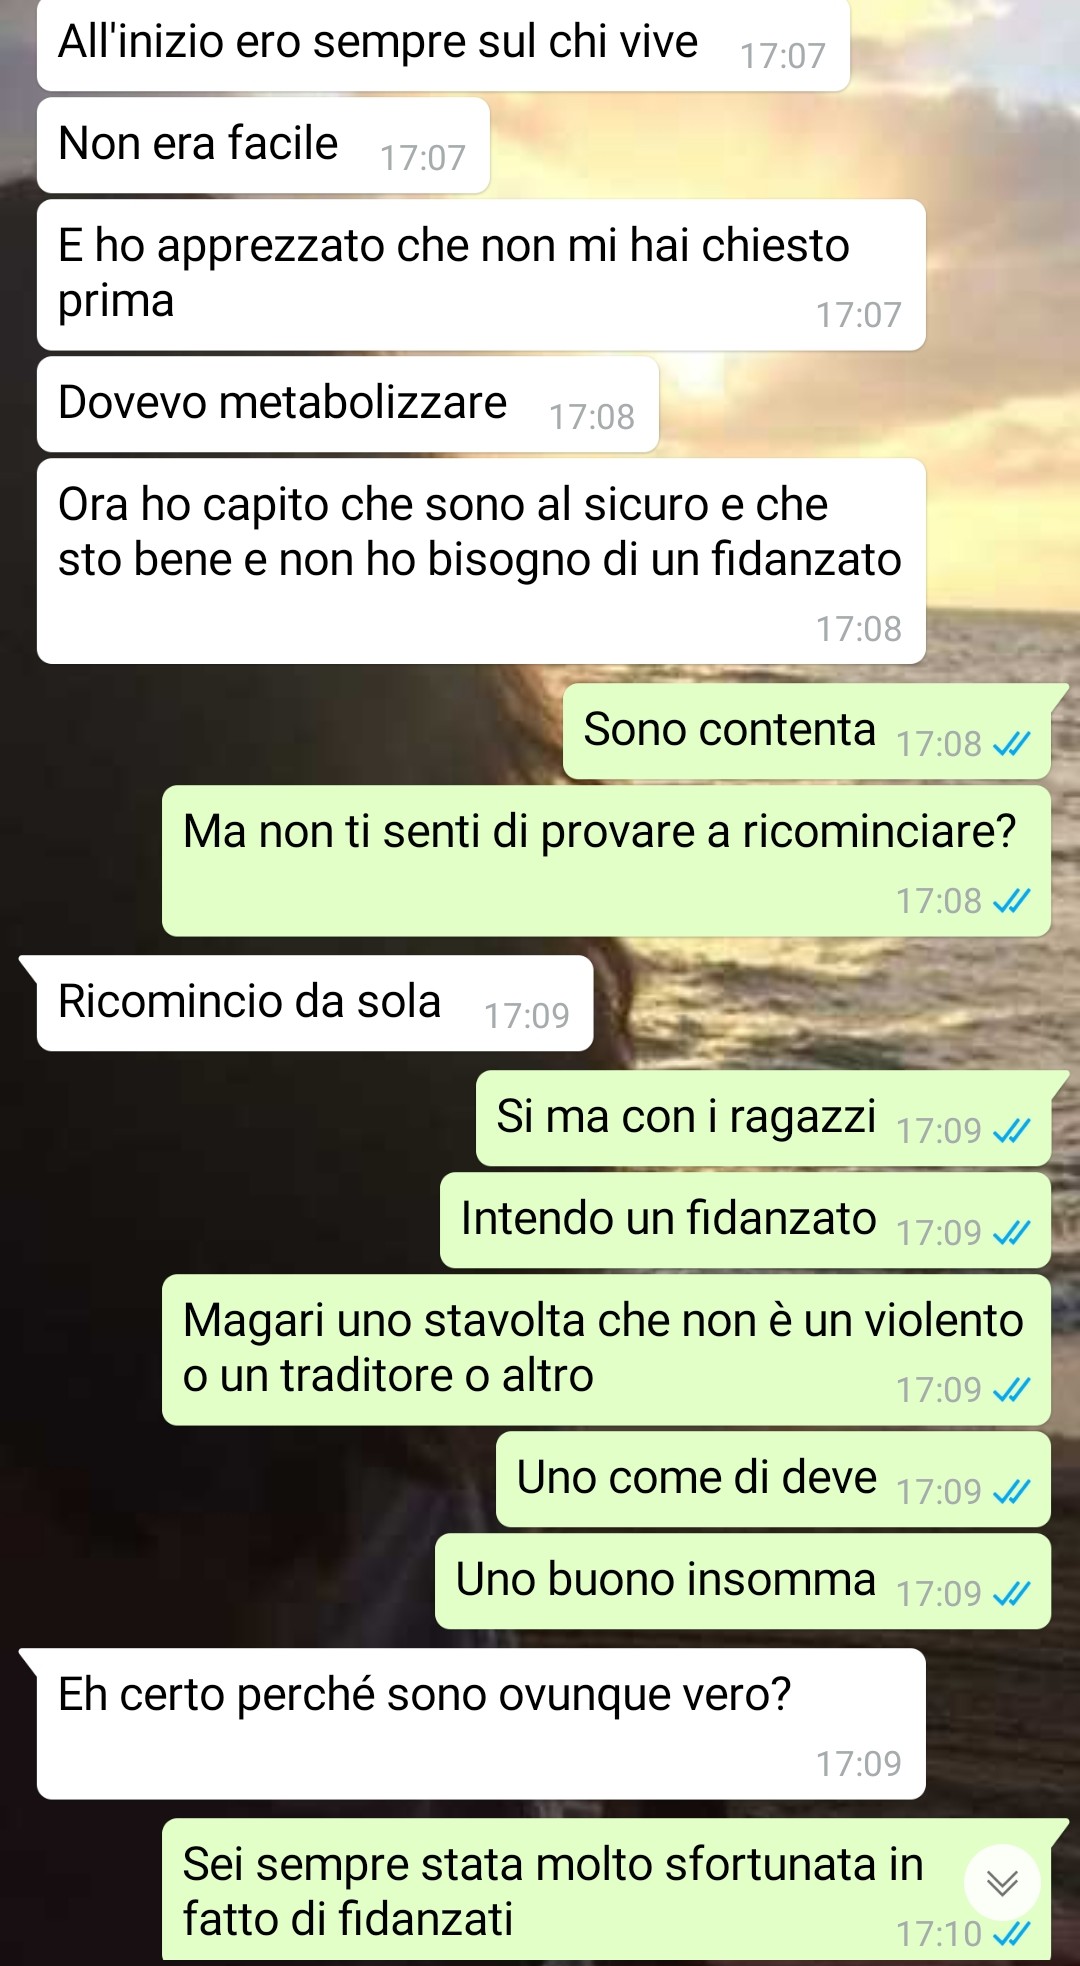Image resolution: width=1080 pixels, height=1966 pixels.
Task: Tap blue read ticks on 'Sono contenta'
Action: click(x=1011, y=744)
